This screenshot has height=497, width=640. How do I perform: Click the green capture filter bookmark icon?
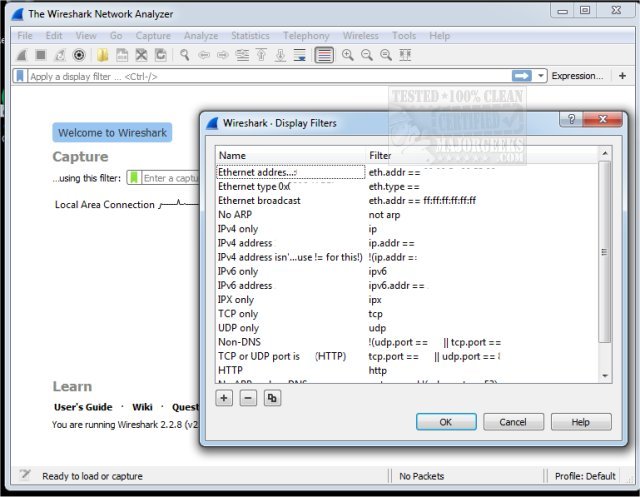point(133,178)
